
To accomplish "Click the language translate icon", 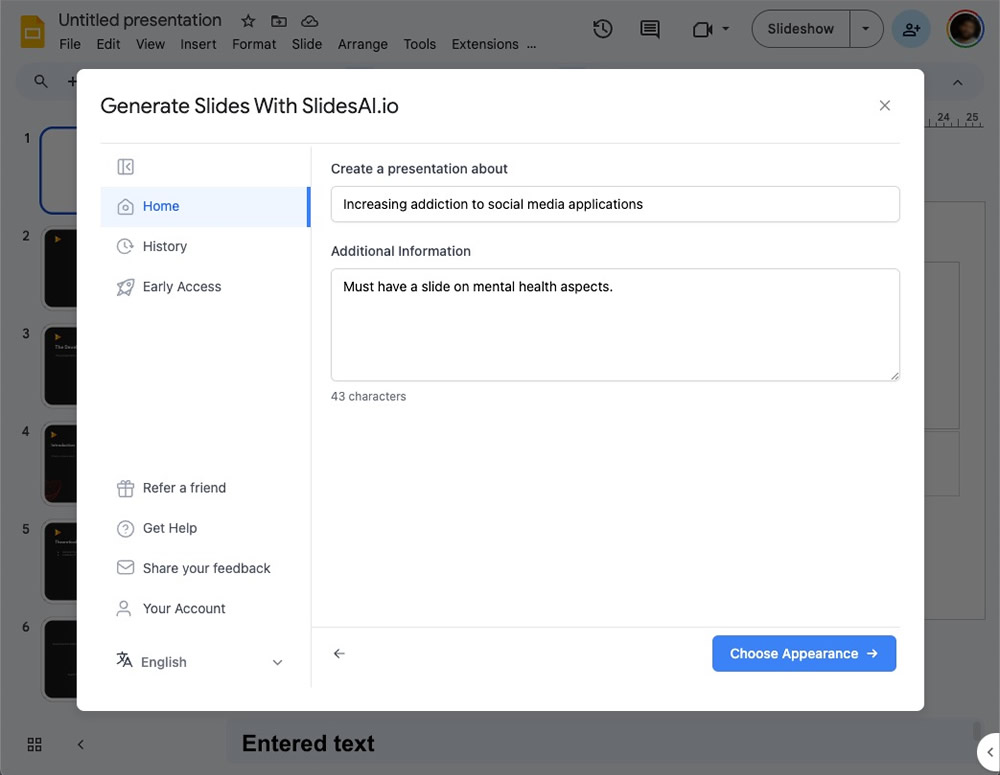I will [x=124, y=660].
